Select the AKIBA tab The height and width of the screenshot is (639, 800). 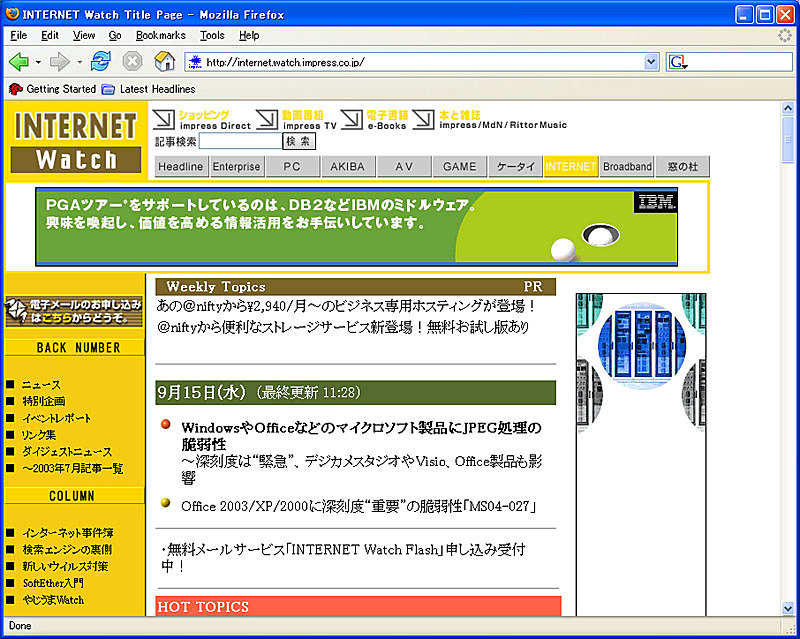(347, 166)
